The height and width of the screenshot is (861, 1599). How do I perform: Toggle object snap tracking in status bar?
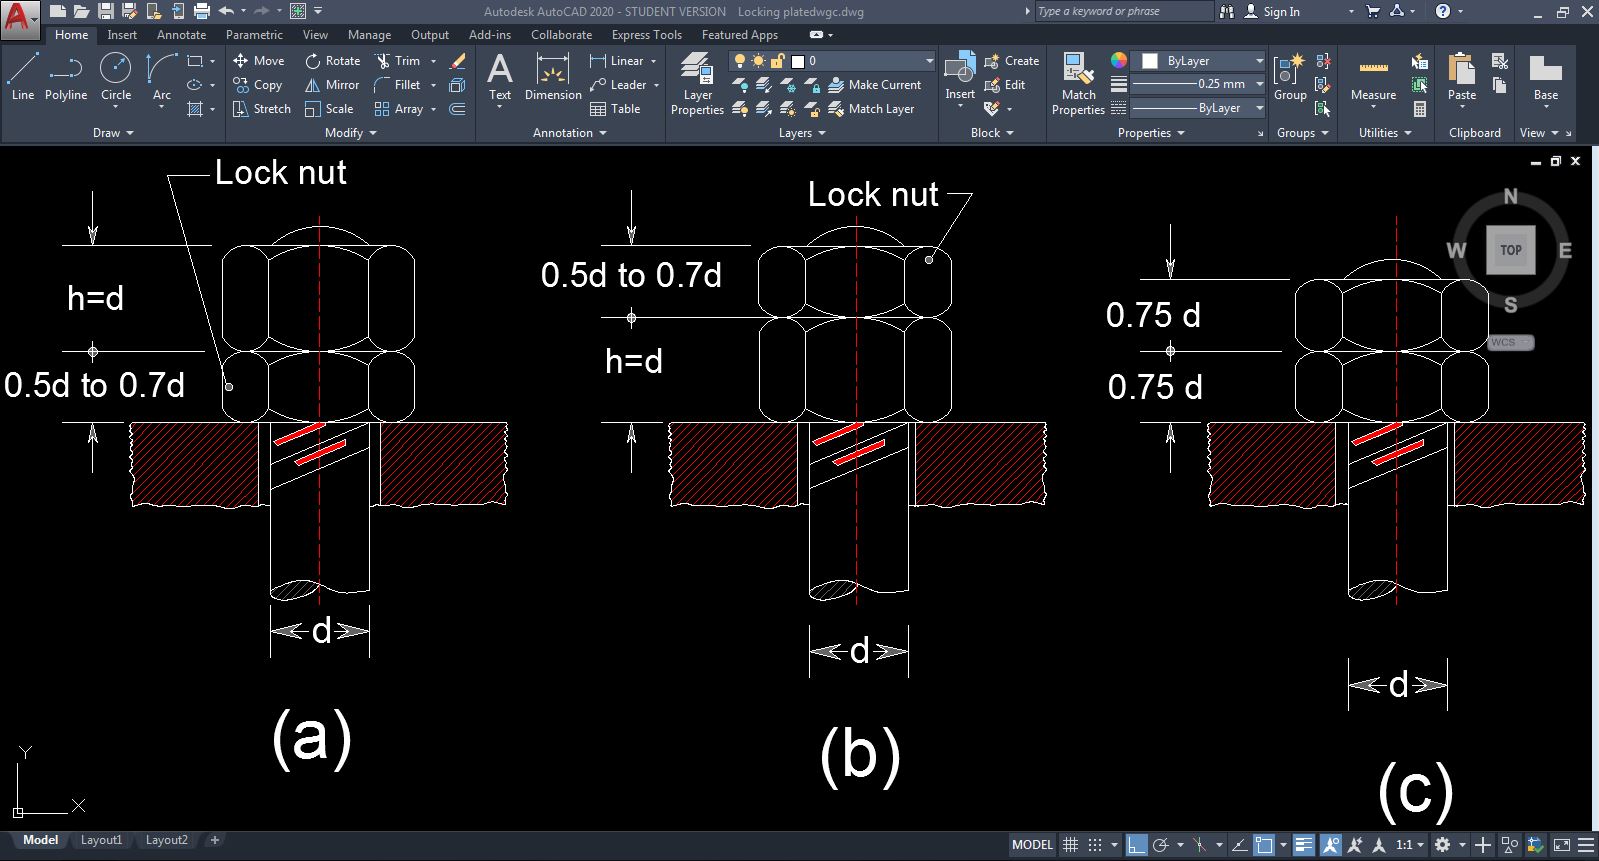pos(1240,845)
